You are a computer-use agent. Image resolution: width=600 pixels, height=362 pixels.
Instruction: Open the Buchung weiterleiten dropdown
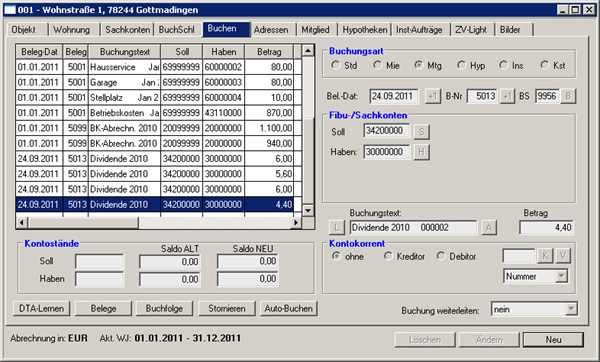point(571,309)
